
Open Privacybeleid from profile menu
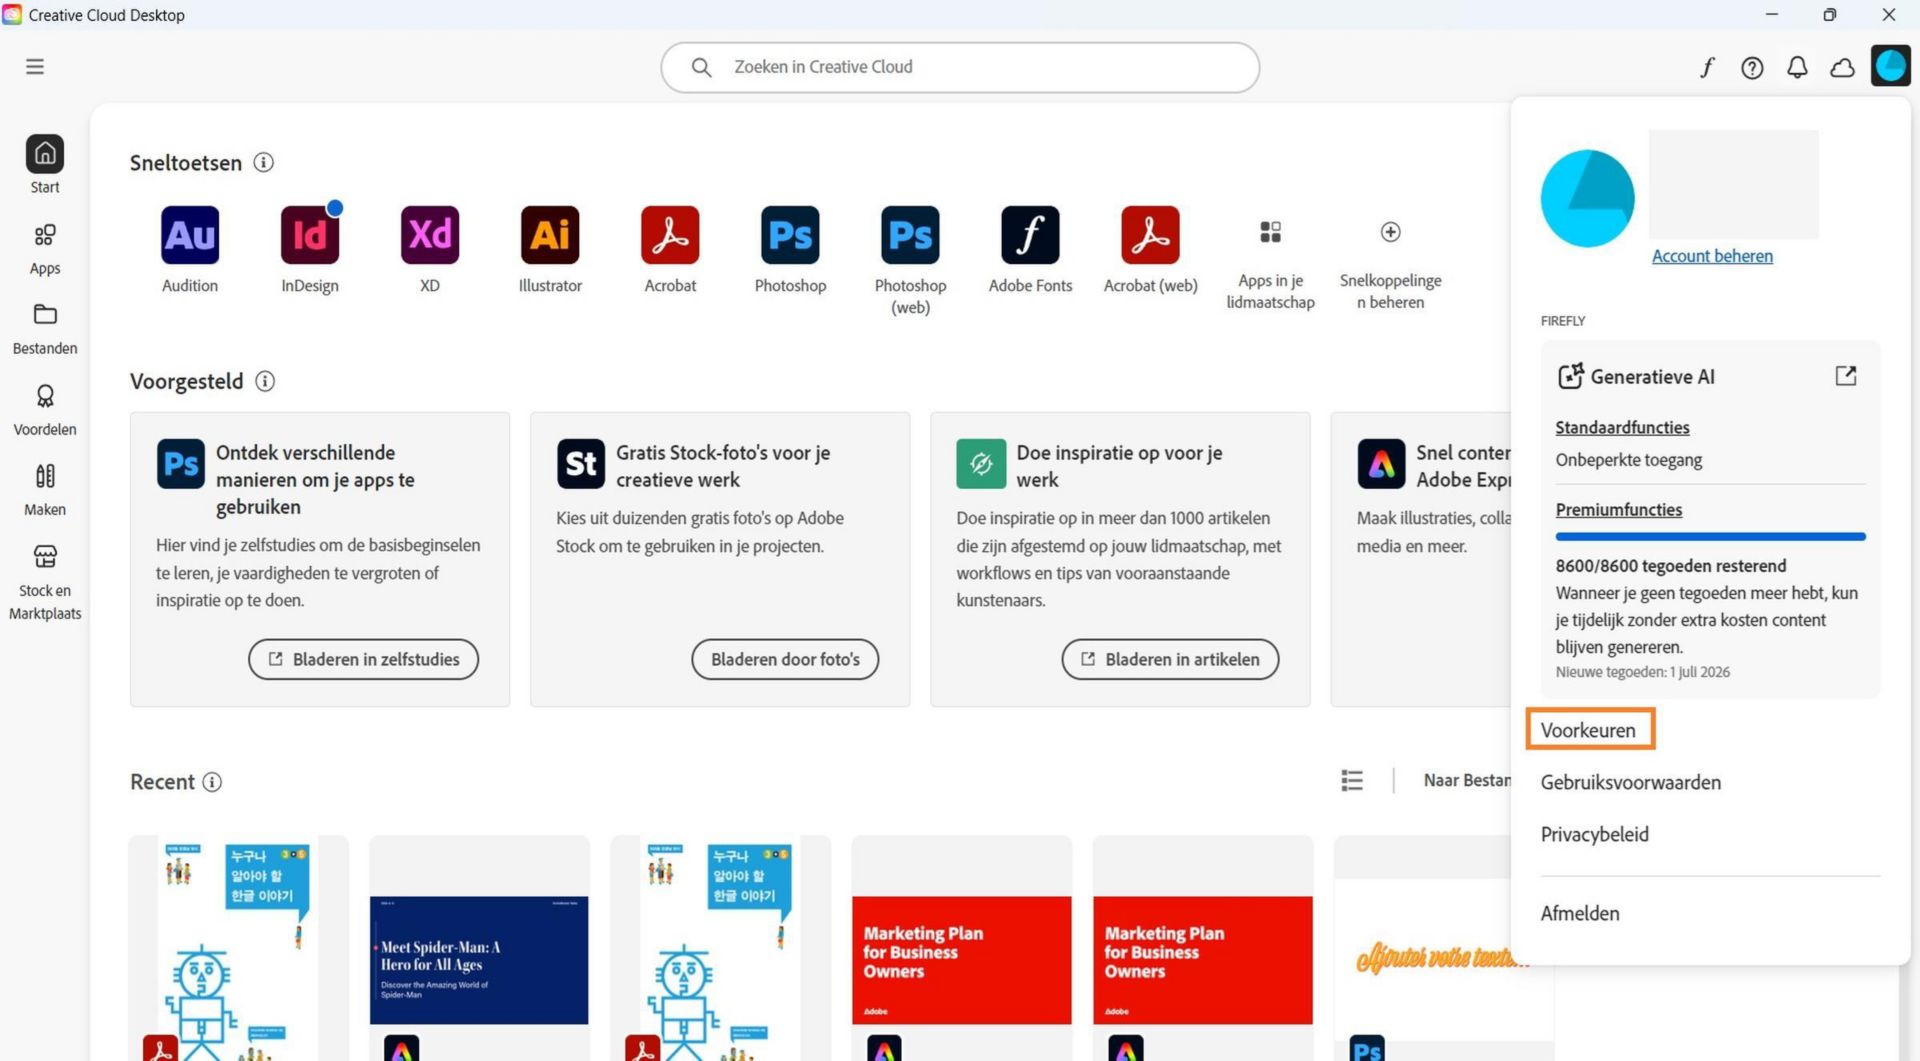[x=1594, y=834]
